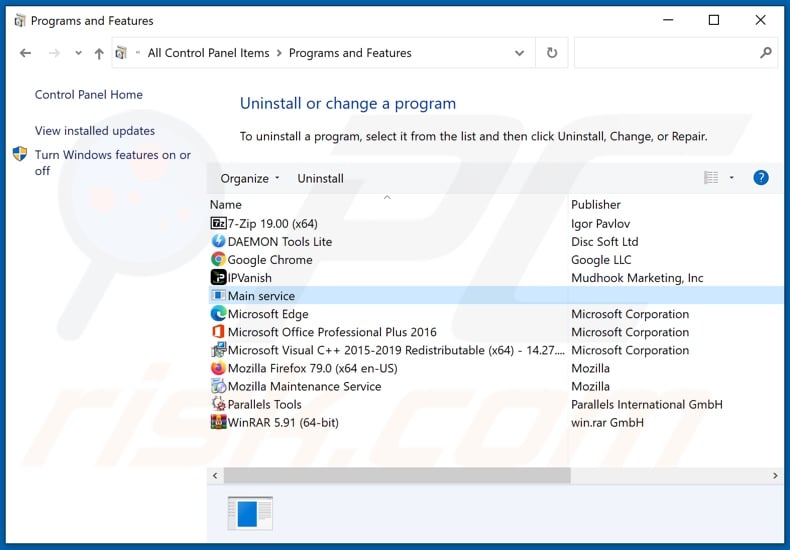Click the search magnifier icon
790x550 pixels.
765,52
